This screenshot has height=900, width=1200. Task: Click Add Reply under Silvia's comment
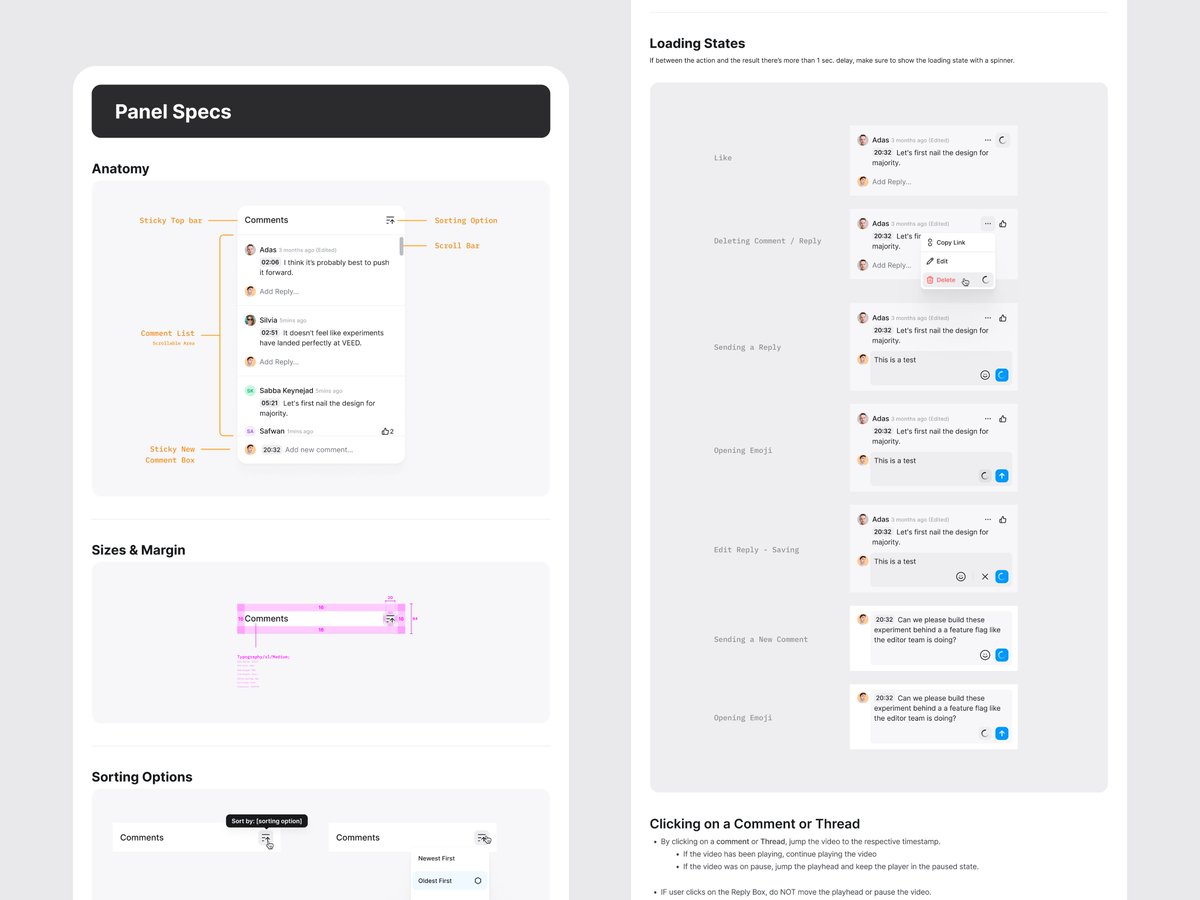click(279, 362)
